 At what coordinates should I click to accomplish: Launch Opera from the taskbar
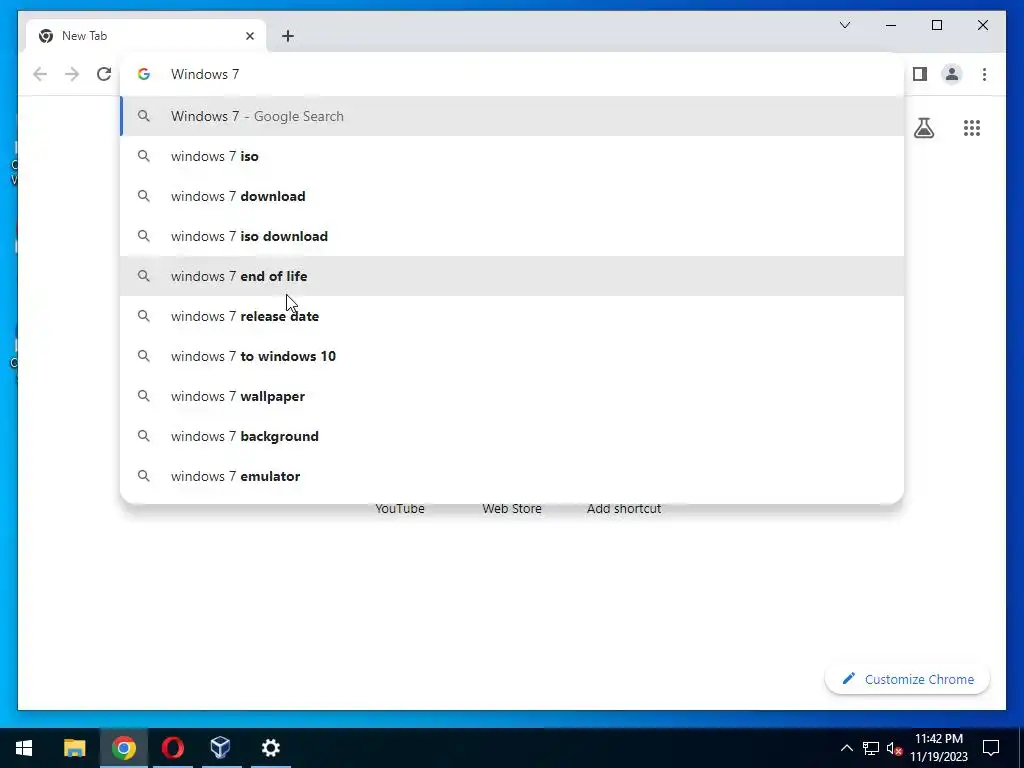[172, 748]
